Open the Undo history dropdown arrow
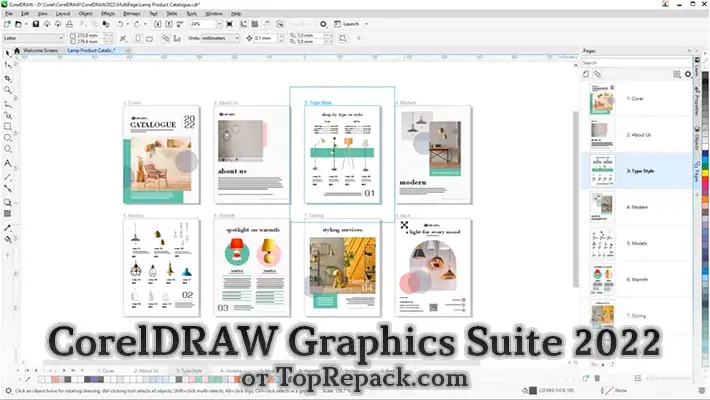 [127, 24]
